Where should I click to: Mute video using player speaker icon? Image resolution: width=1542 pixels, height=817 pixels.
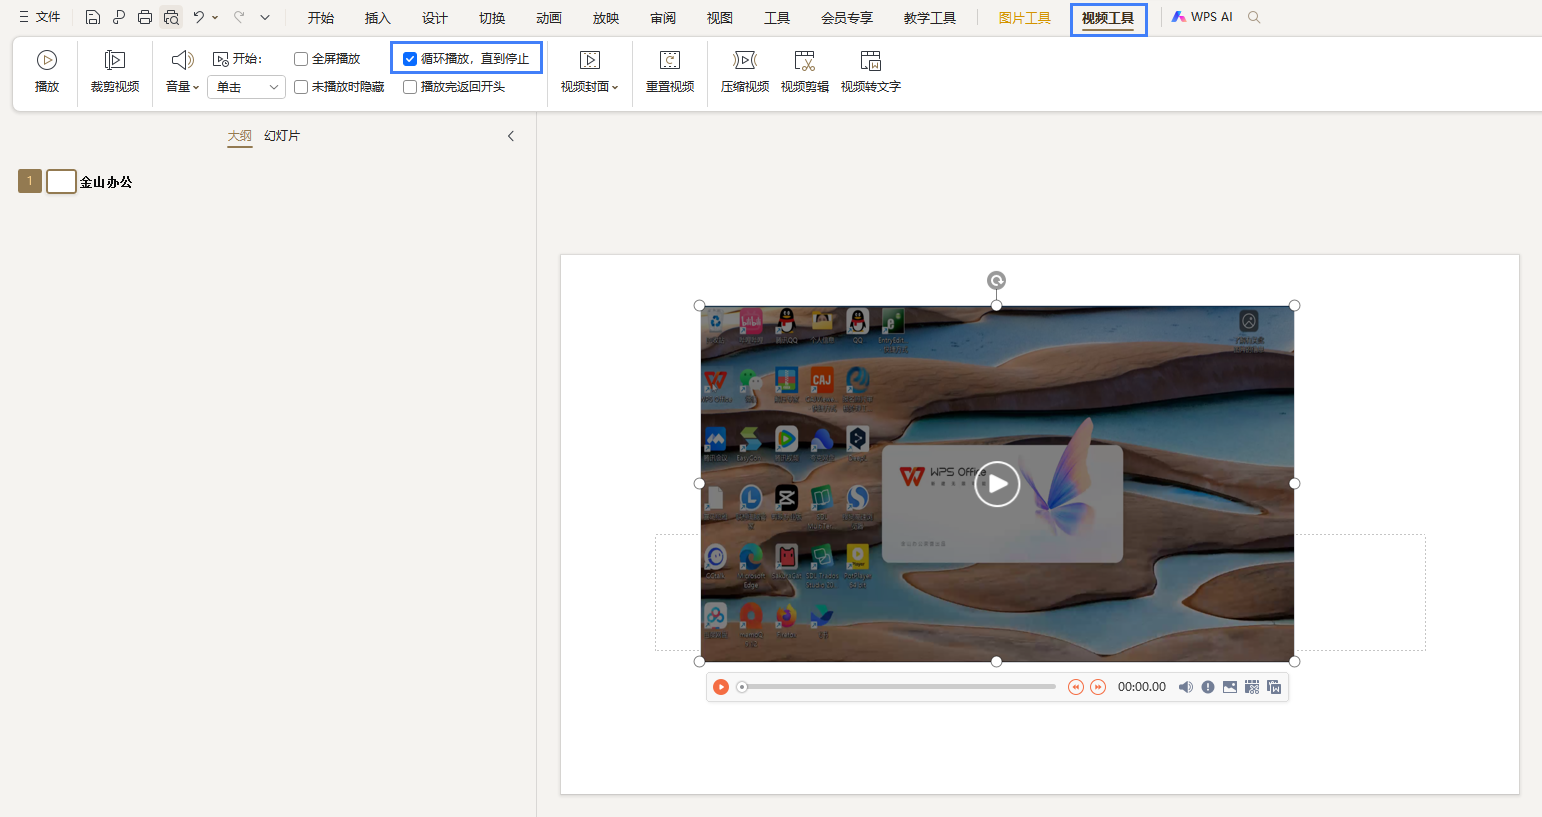(x=1185, y=687)
